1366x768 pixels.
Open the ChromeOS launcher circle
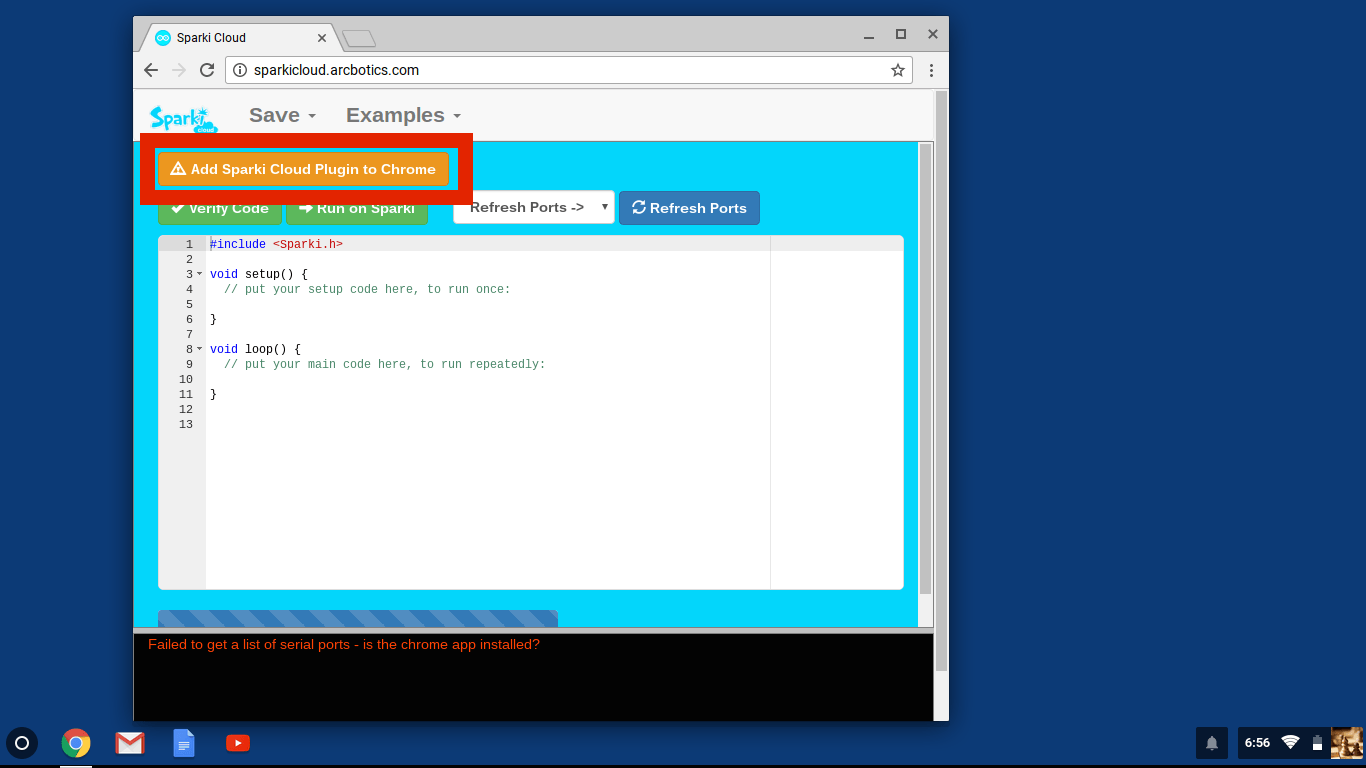[22, 743]
